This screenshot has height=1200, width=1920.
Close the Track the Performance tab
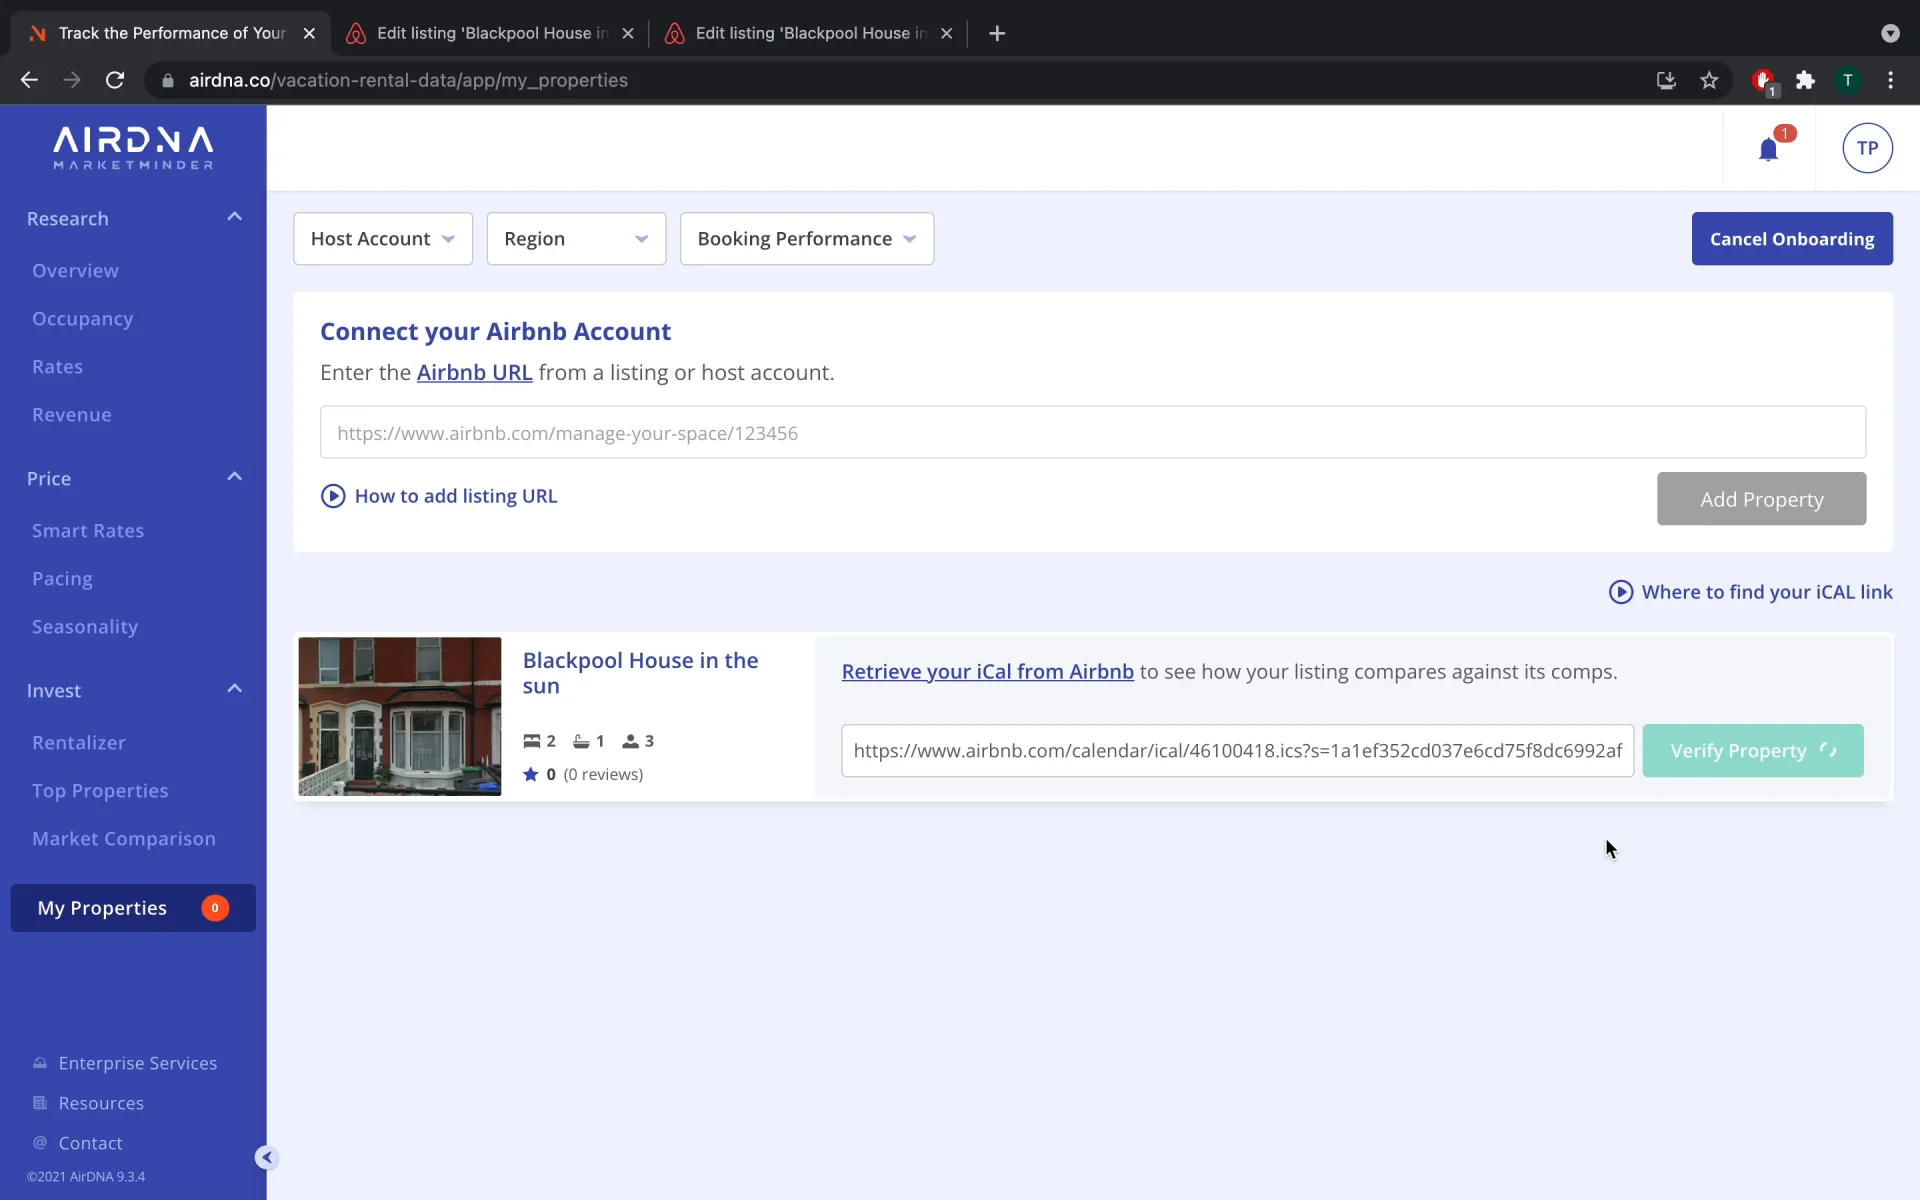coord(309,33)
